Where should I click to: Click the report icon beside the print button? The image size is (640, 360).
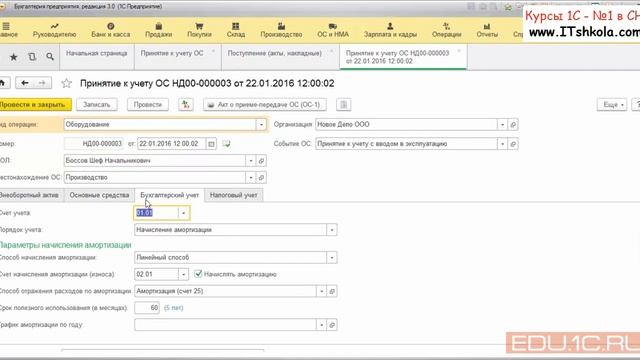pyautogui.click(x=344, y=104)
